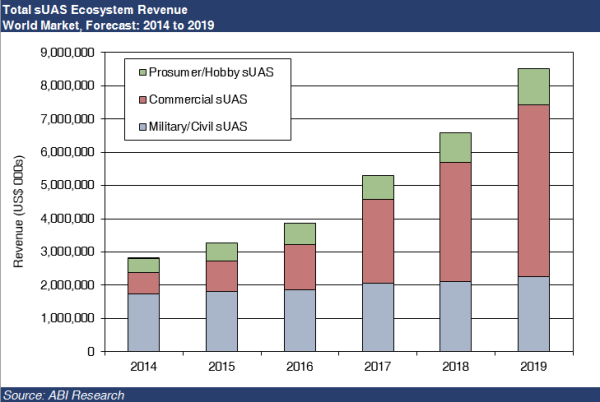Screen dimensions: 600x402
Task: Click the 2018 x-axis label
Action: [455, 366]
